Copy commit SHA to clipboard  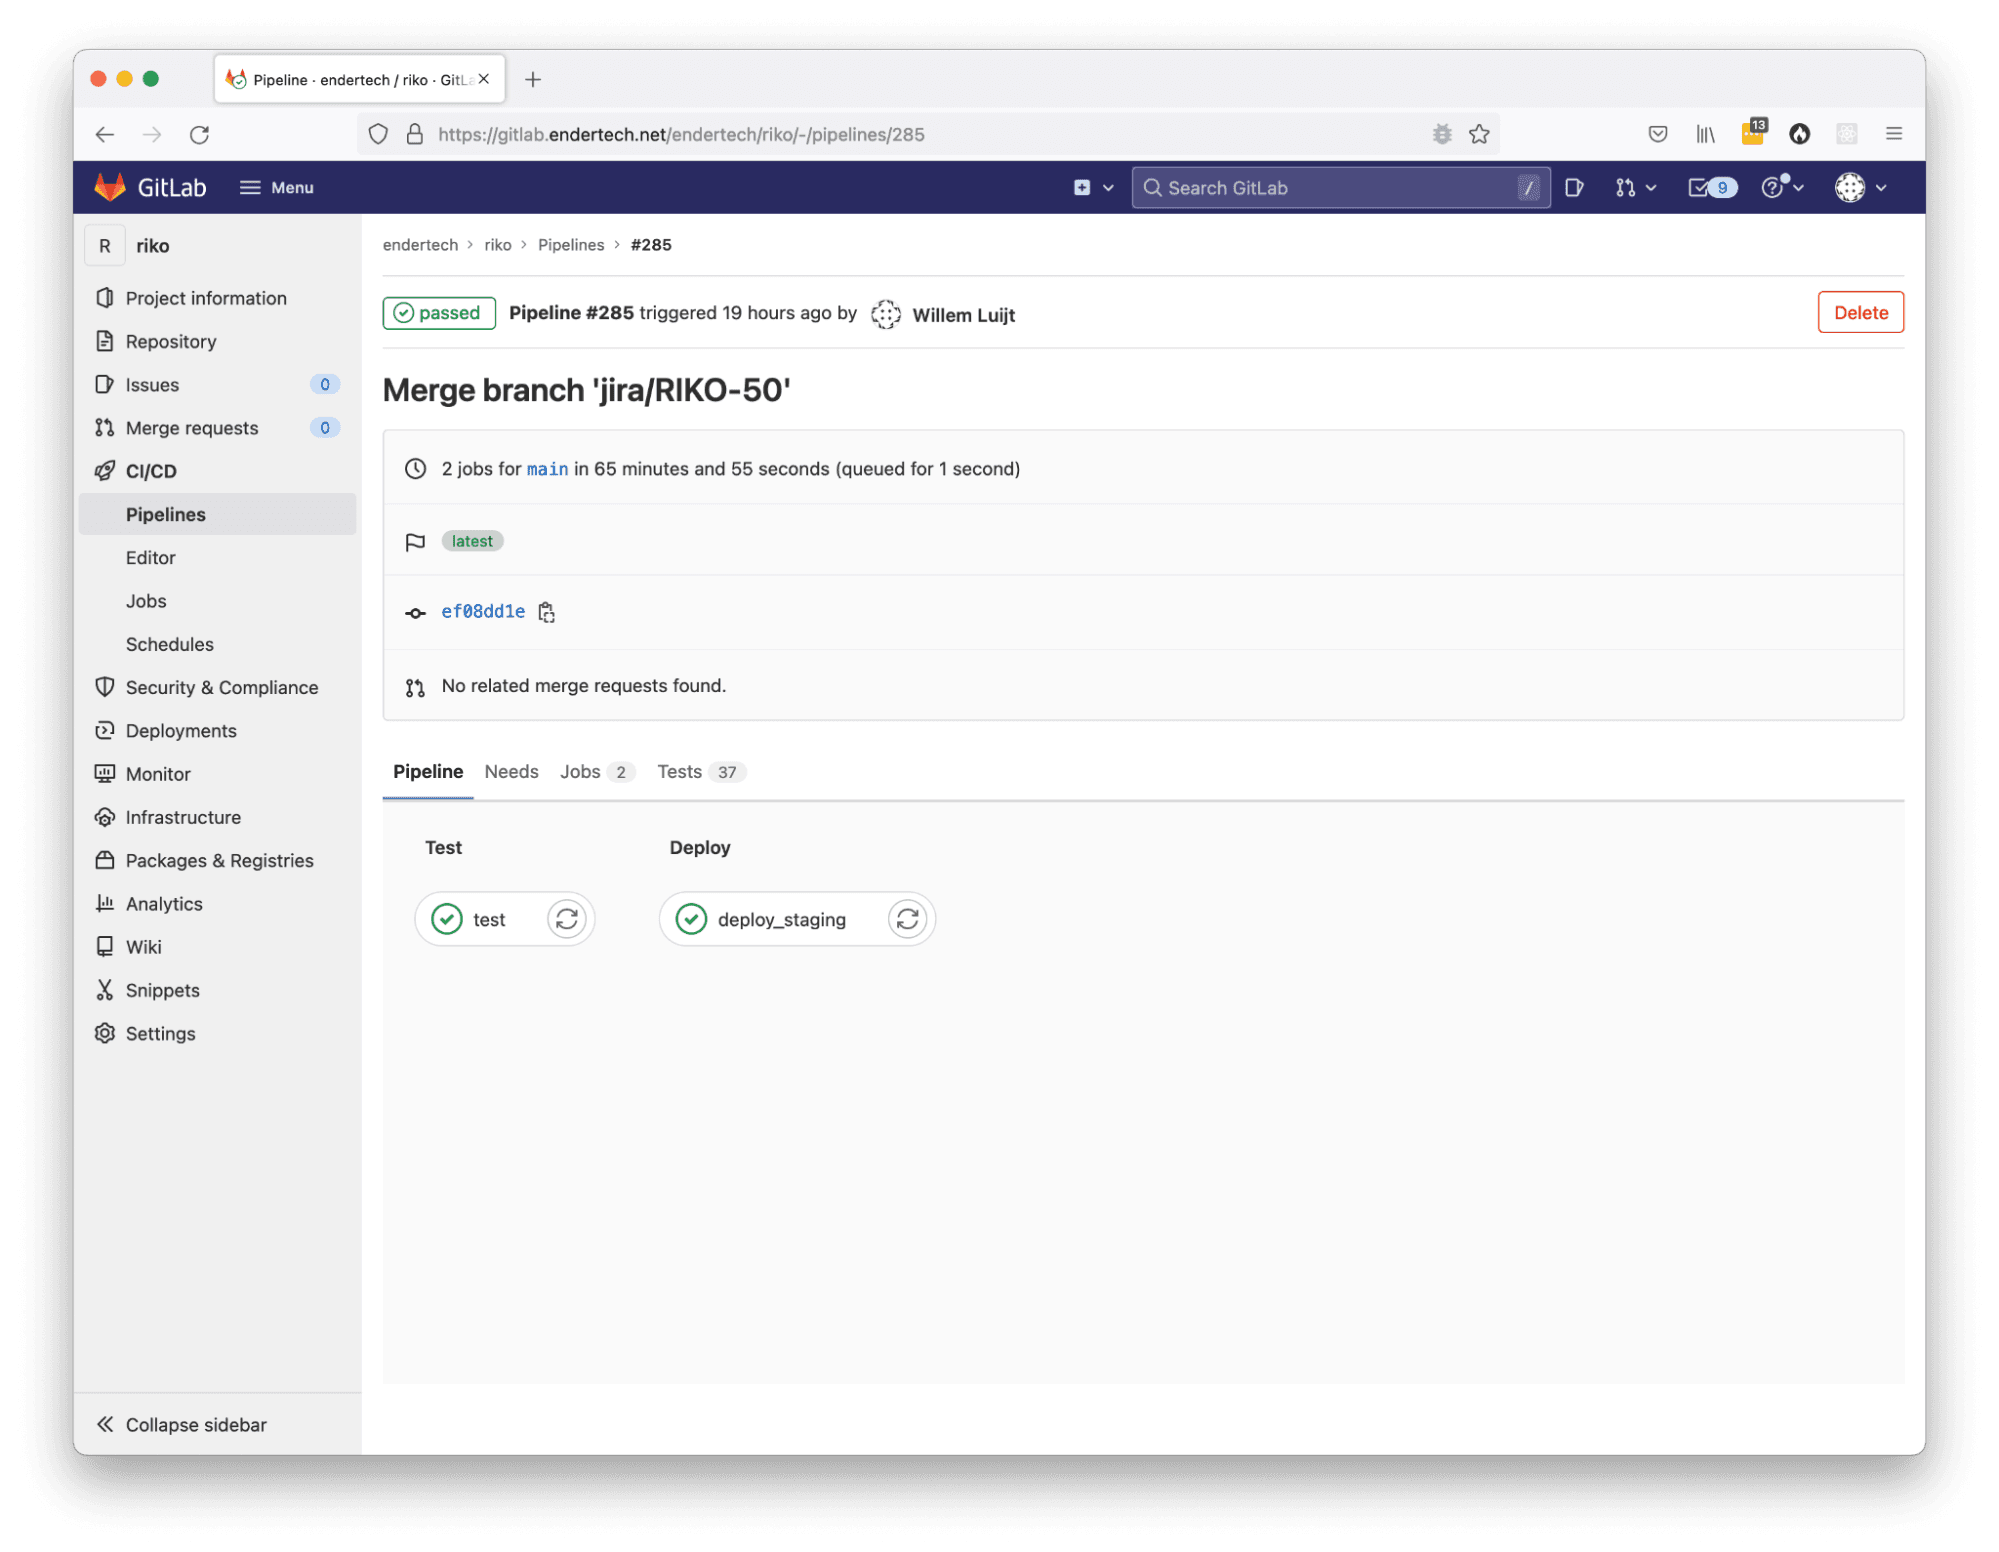pos(546,612)
